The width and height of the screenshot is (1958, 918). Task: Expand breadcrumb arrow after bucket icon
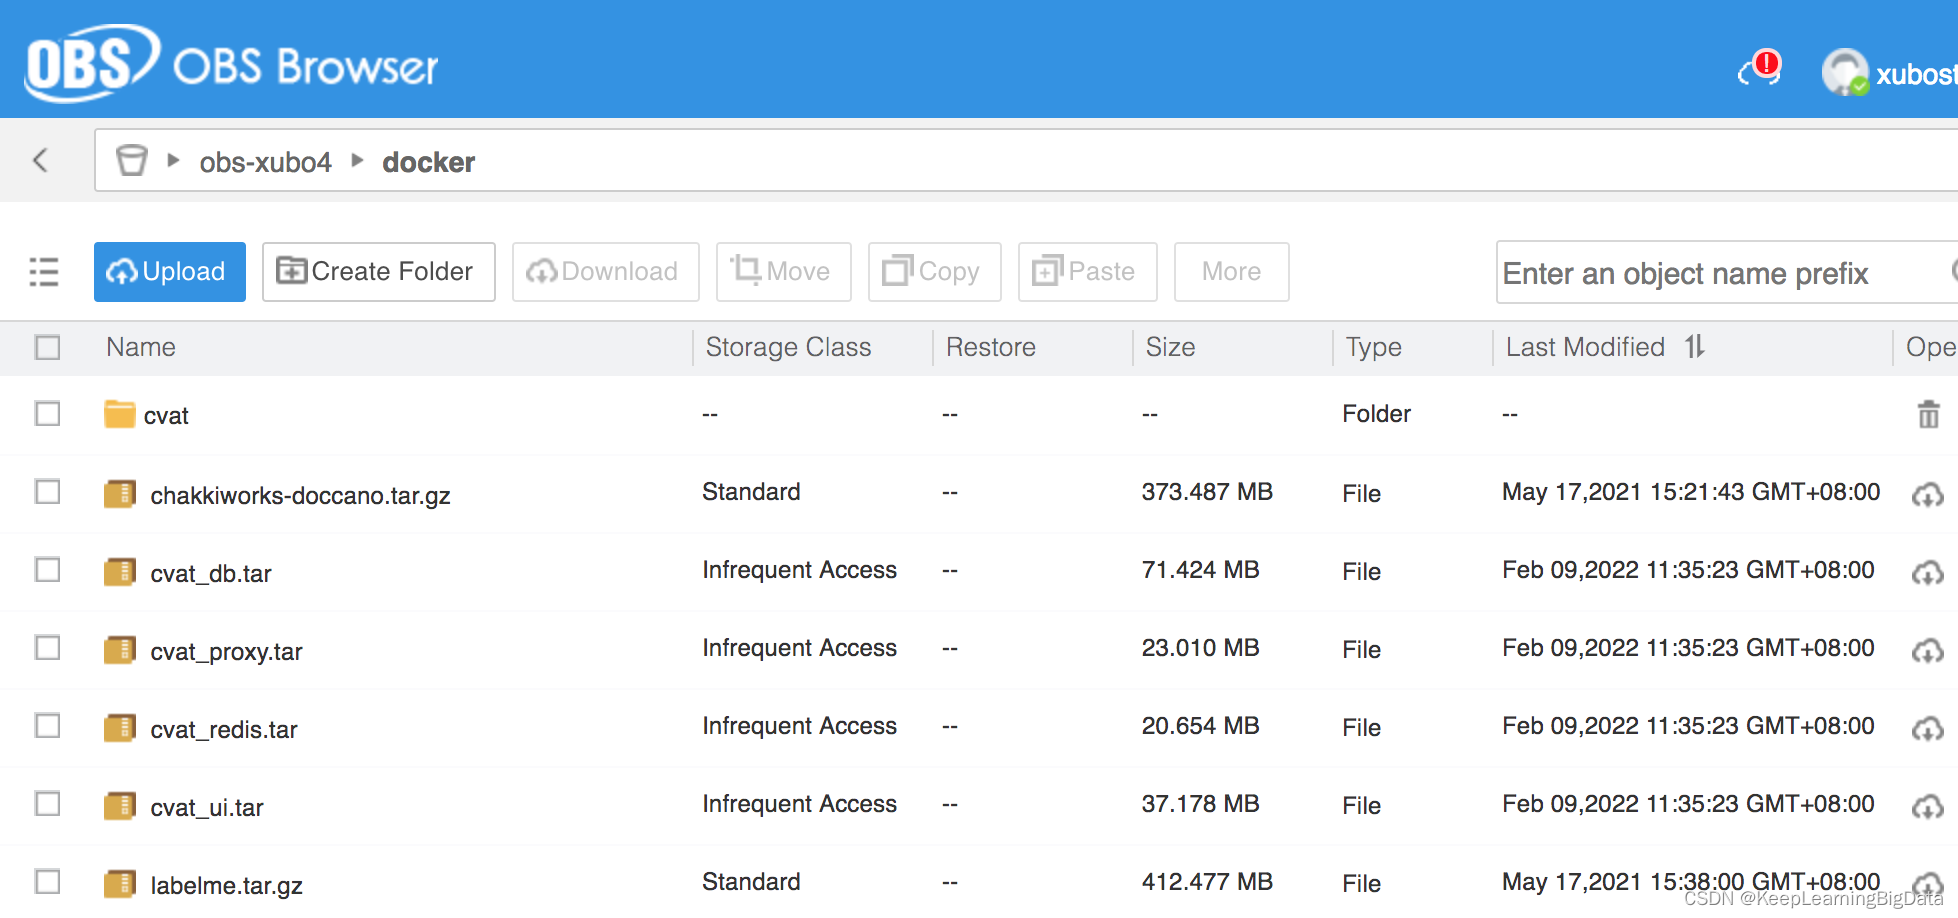point(173,160)
